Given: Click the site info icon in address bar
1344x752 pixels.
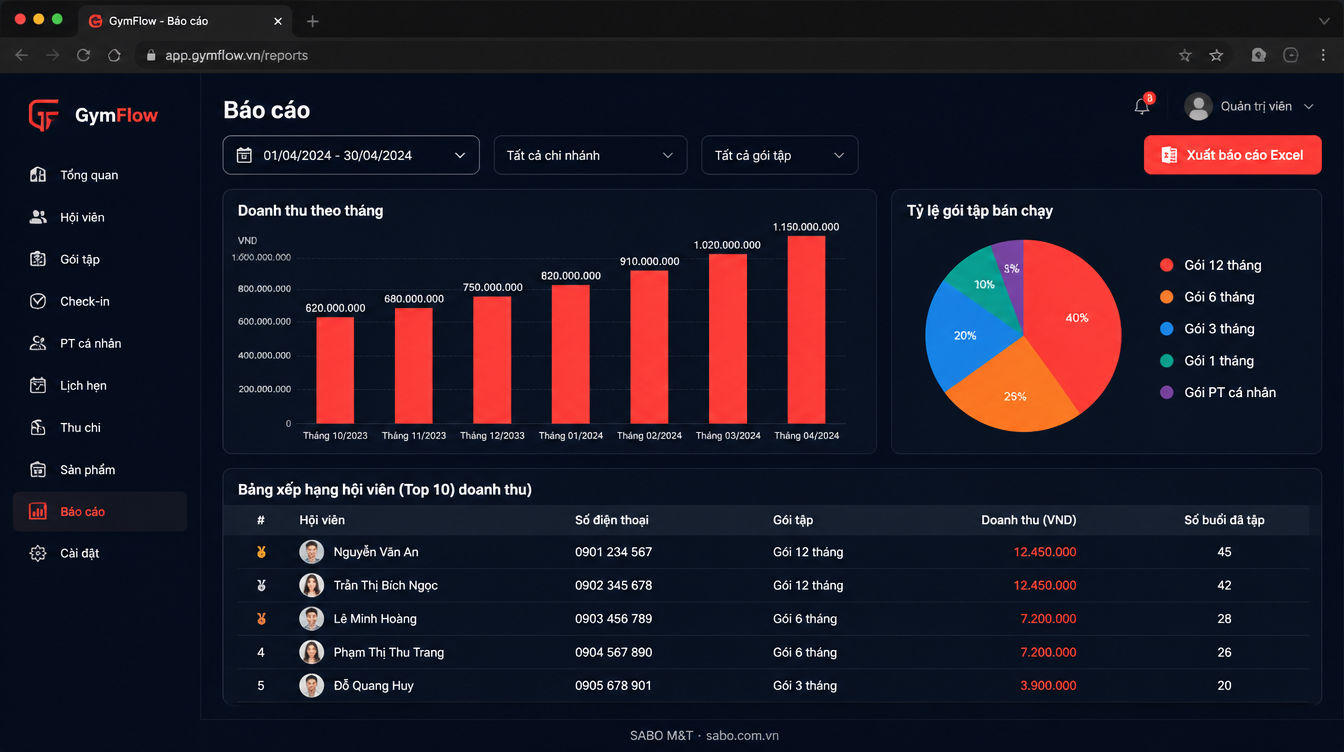Looking at the screenshot, I should click(x=151, y=55).
